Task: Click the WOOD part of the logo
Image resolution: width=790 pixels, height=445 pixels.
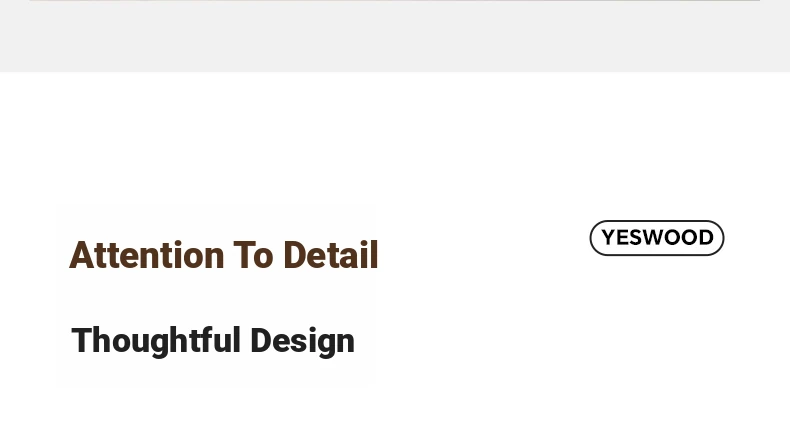Action: (x=680, y=237)
